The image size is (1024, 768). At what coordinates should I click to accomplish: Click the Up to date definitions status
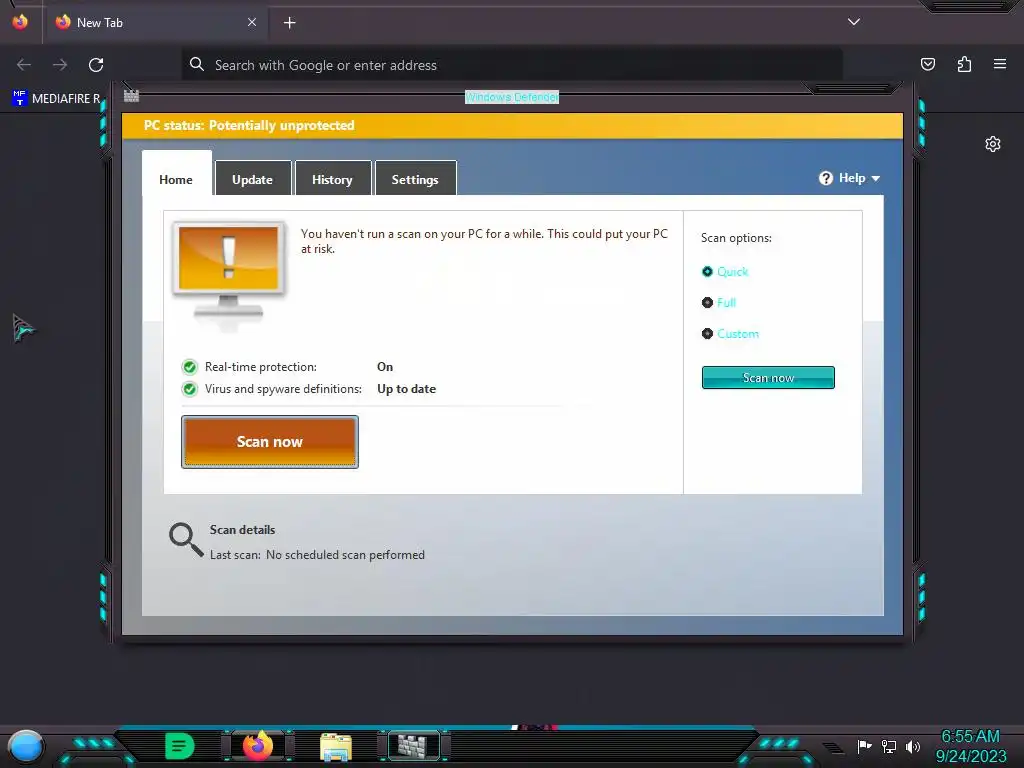pyautogui.click(x=406, y=389)
